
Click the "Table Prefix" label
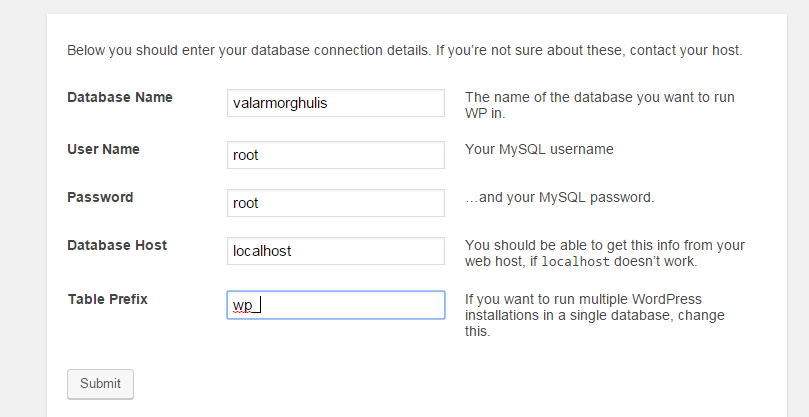pyautogui.click(x=107, y=299)
